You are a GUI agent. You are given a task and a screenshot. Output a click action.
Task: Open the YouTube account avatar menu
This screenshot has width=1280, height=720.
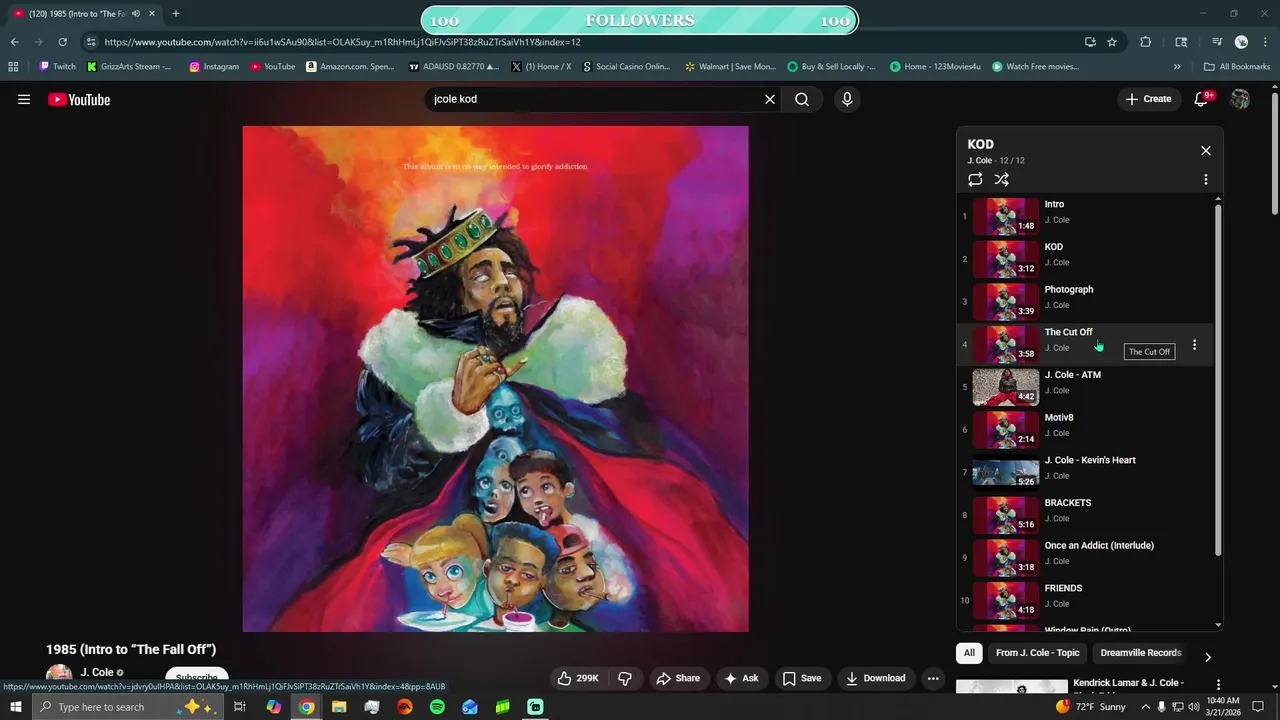pos(1240,99)
